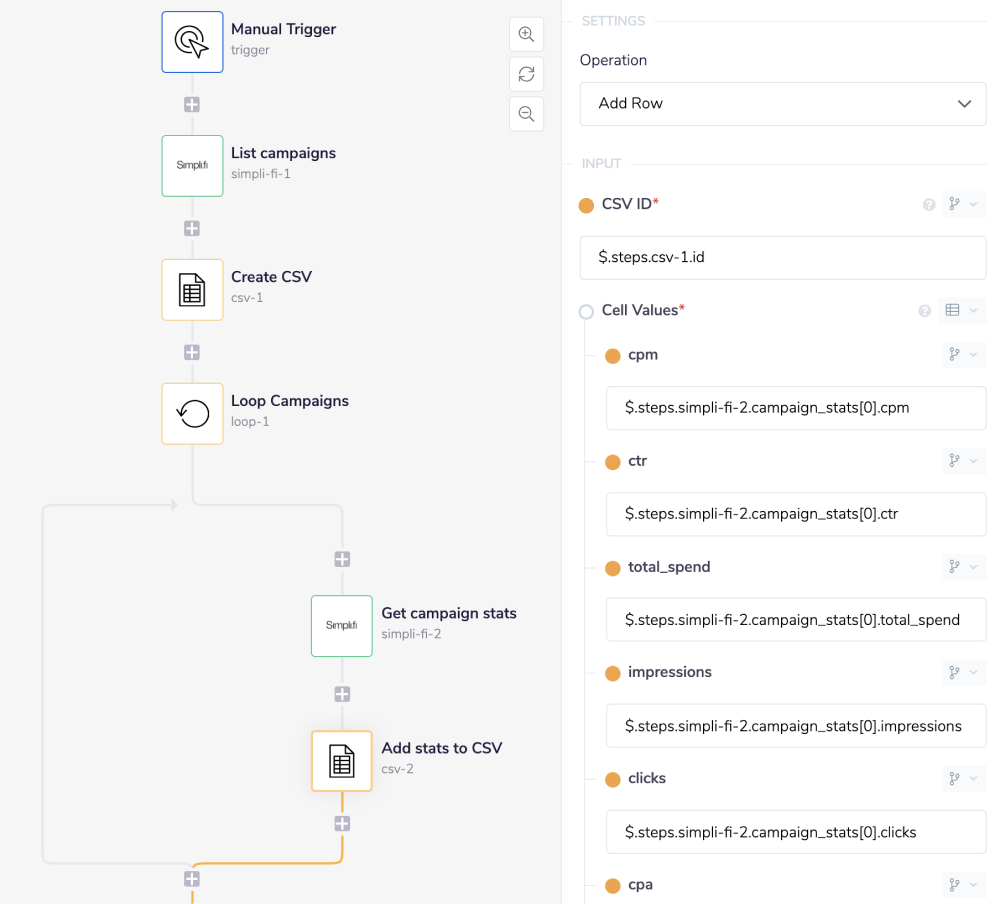Select the Loop Campaigns node icon

click(192, 414)
